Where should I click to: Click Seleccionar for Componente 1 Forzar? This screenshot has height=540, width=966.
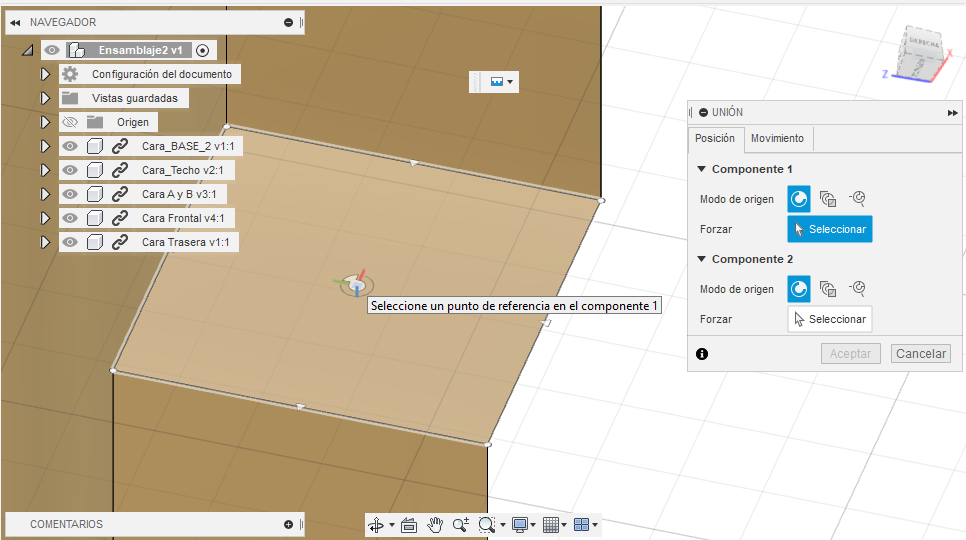(x=830, y=229)
